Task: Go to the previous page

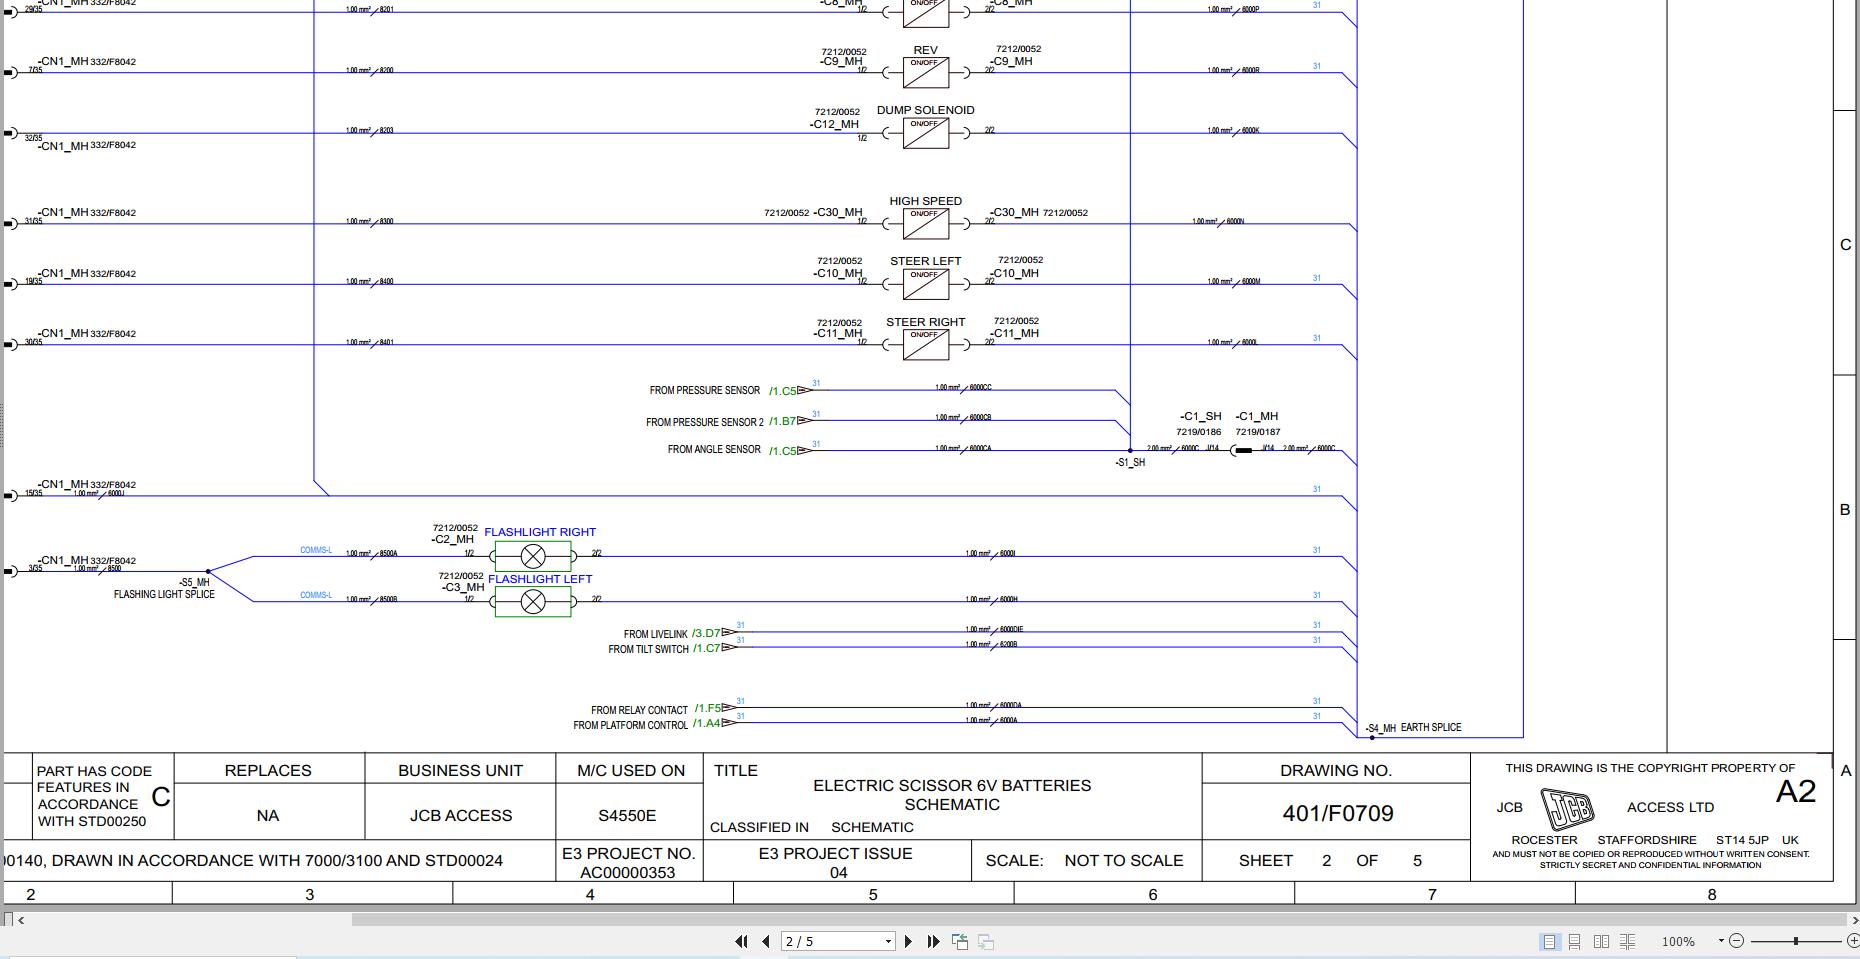Action: [x=766, y=941]
